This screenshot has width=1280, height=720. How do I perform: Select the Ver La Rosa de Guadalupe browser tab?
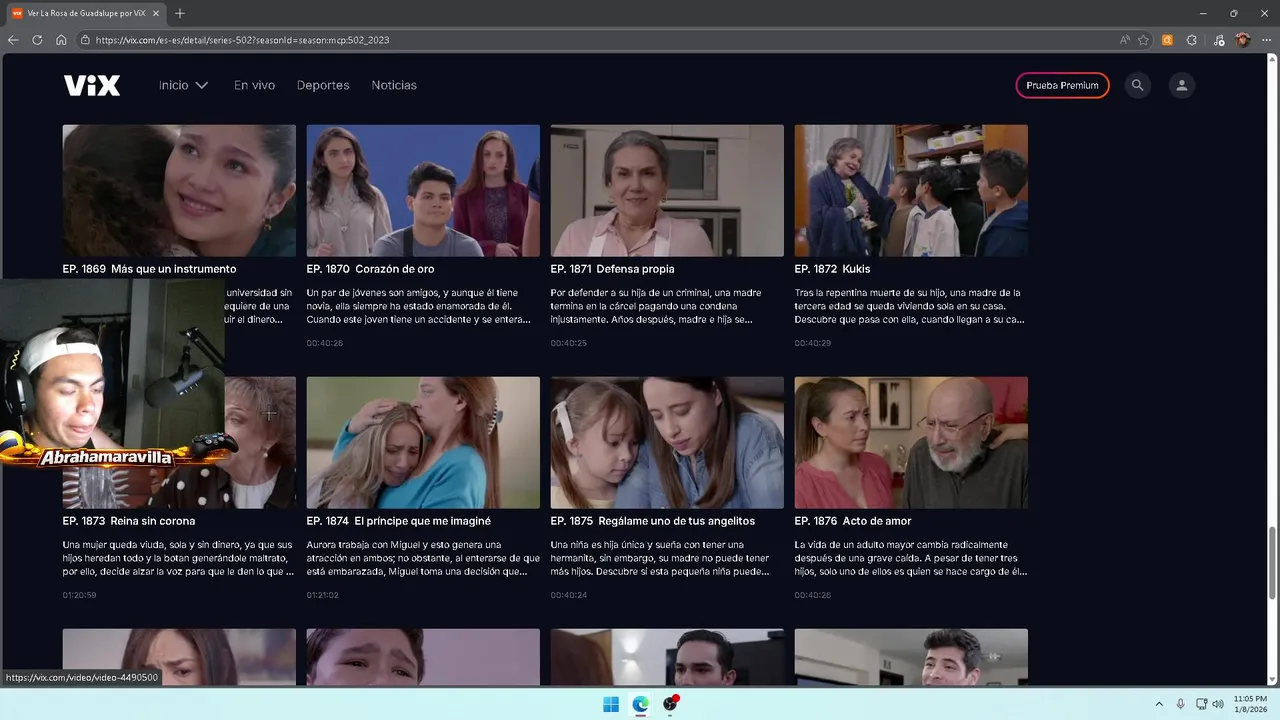click(x=85, y=13)
